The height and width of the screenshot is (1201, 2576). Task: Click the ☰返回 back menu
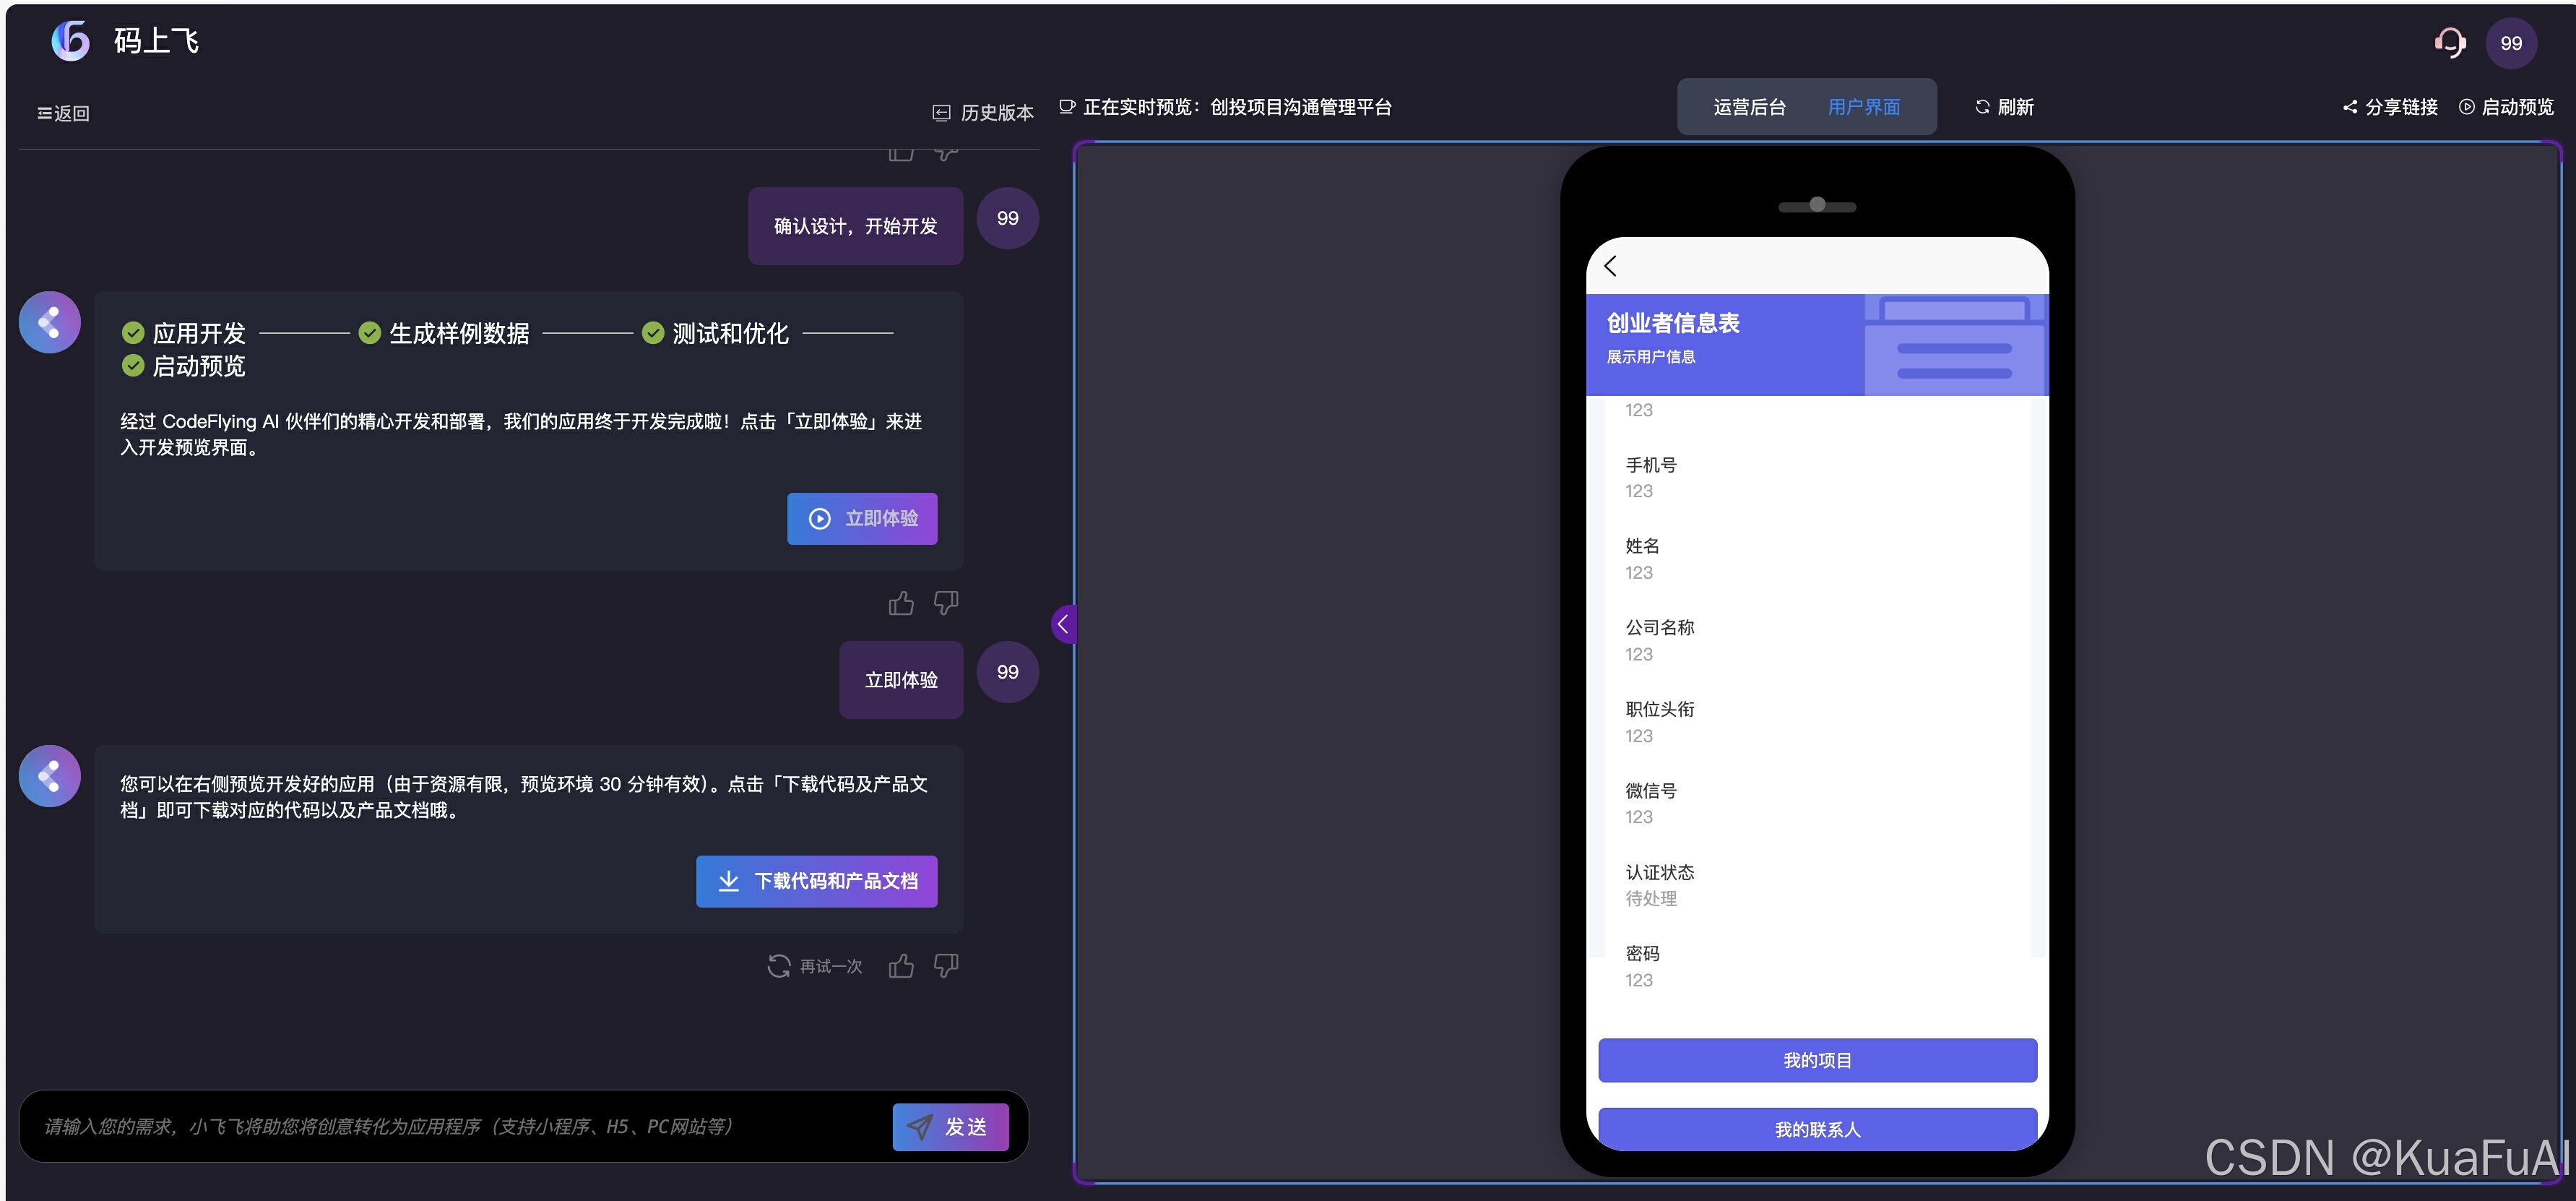(x=63, y=113)
